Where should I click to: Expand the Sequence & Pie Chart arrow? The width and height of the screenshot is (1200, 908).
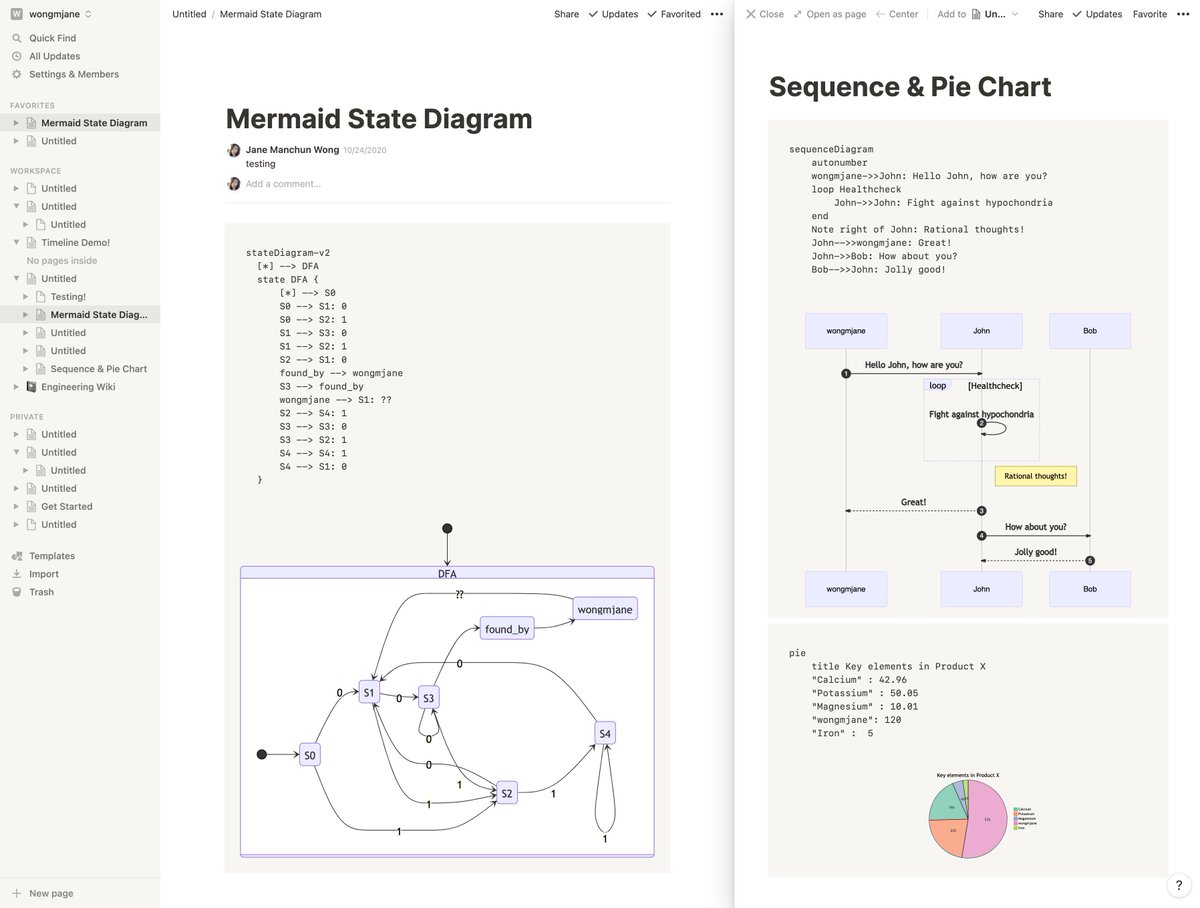(26, 369)
